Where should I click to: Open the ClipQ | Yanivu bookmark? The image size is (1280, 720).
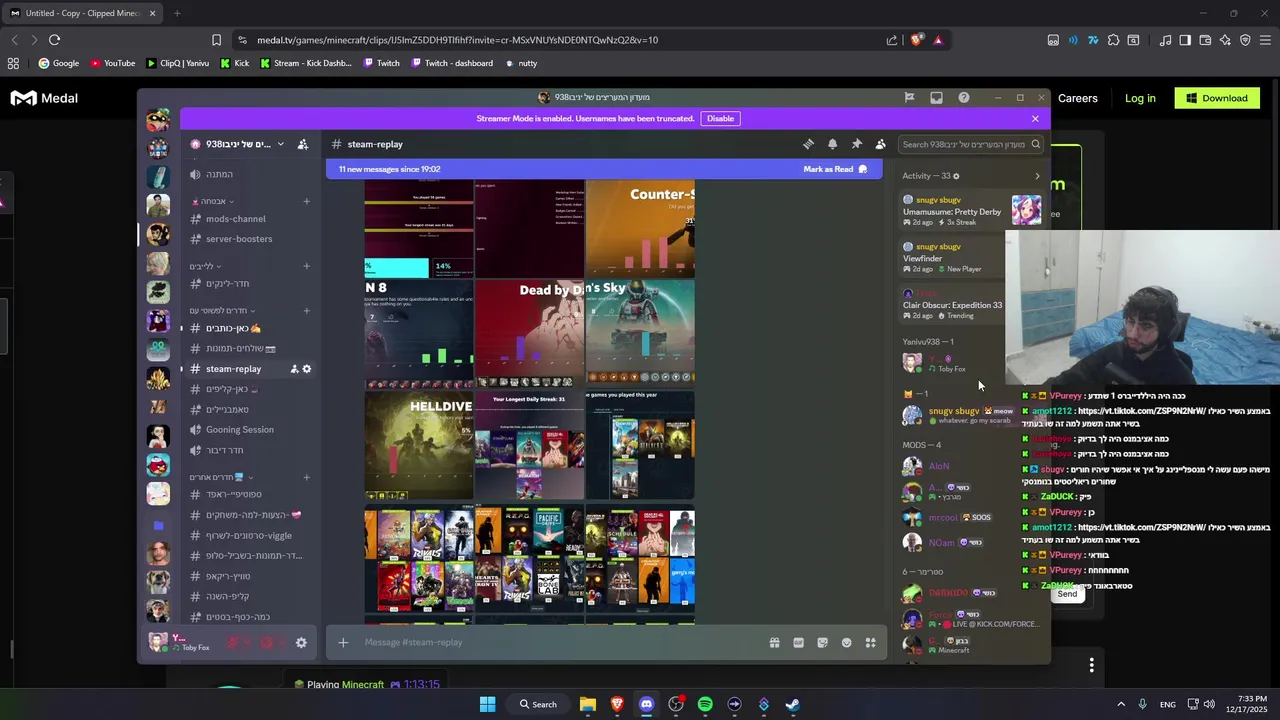coord(178,63)
